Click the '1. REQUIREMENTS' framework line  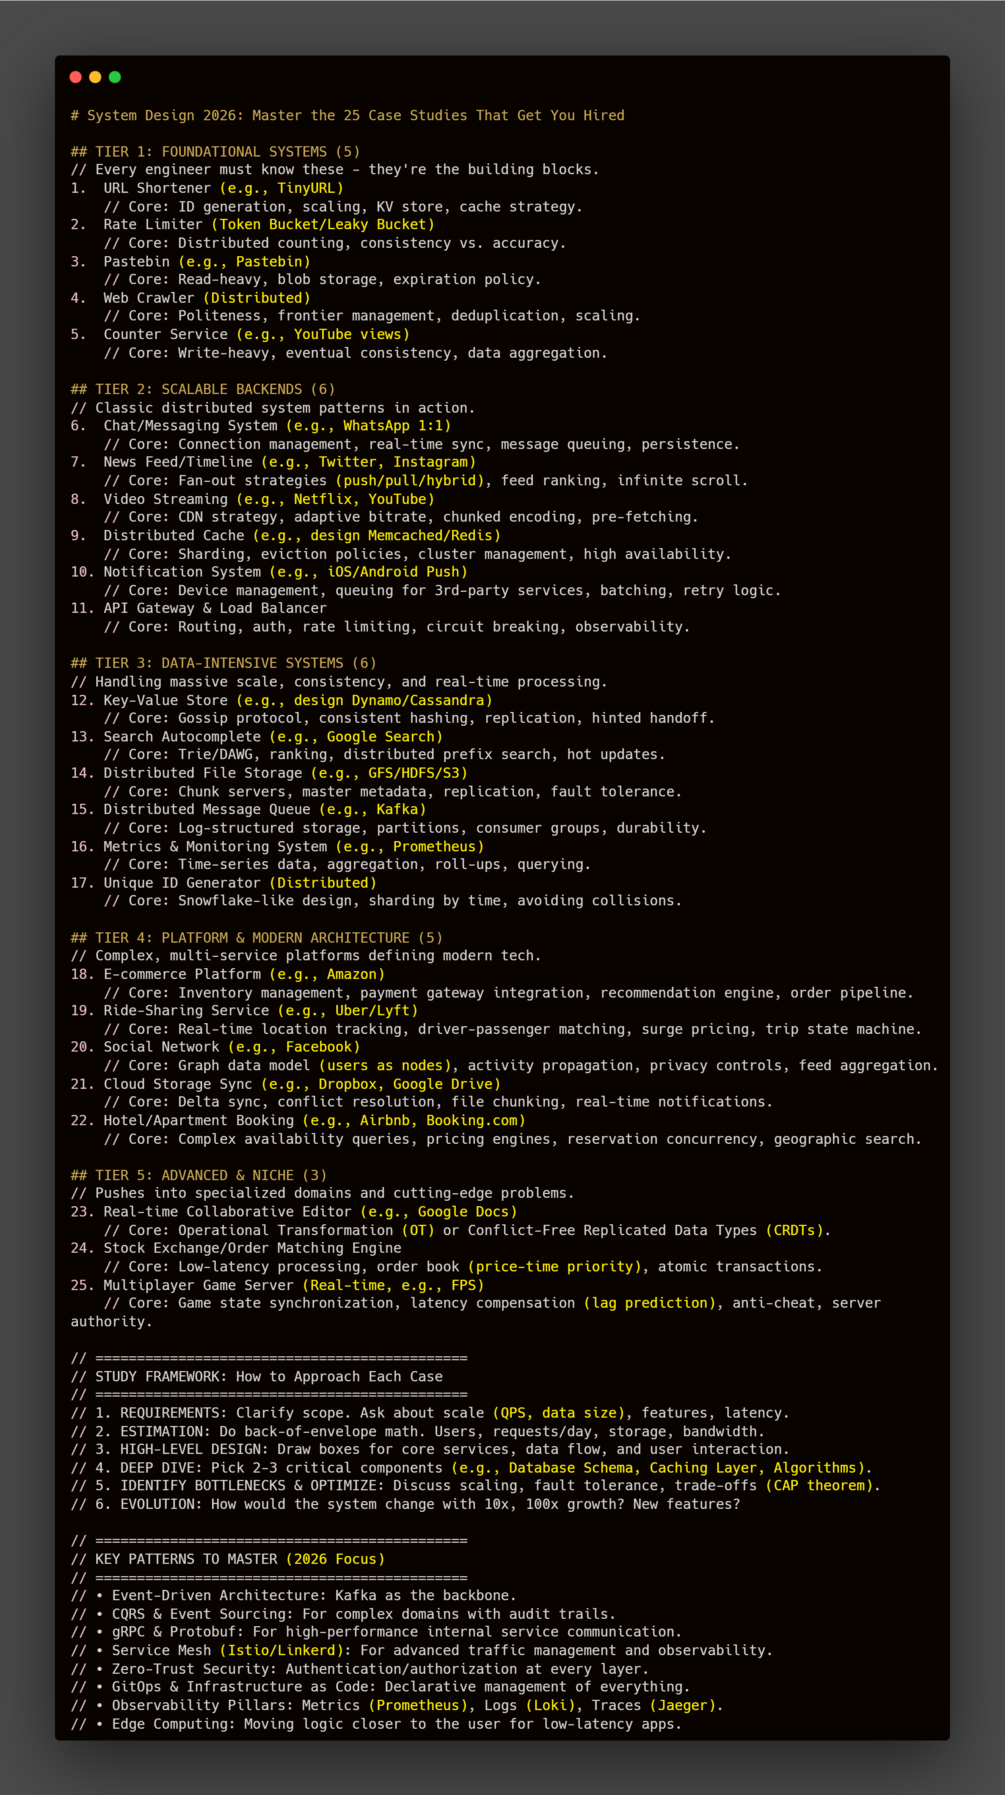coord(430,1414)
